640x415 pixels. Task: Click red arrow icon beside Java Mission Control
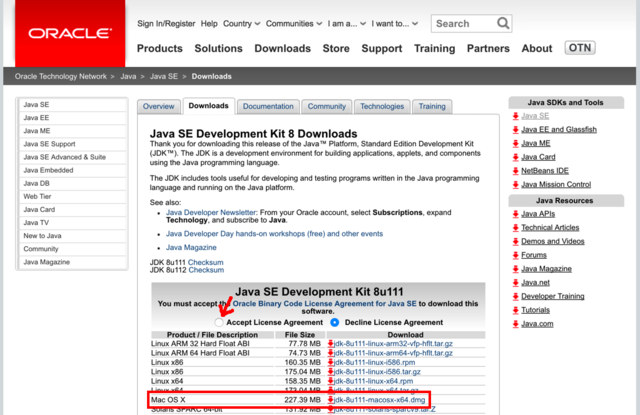[516, 185]
